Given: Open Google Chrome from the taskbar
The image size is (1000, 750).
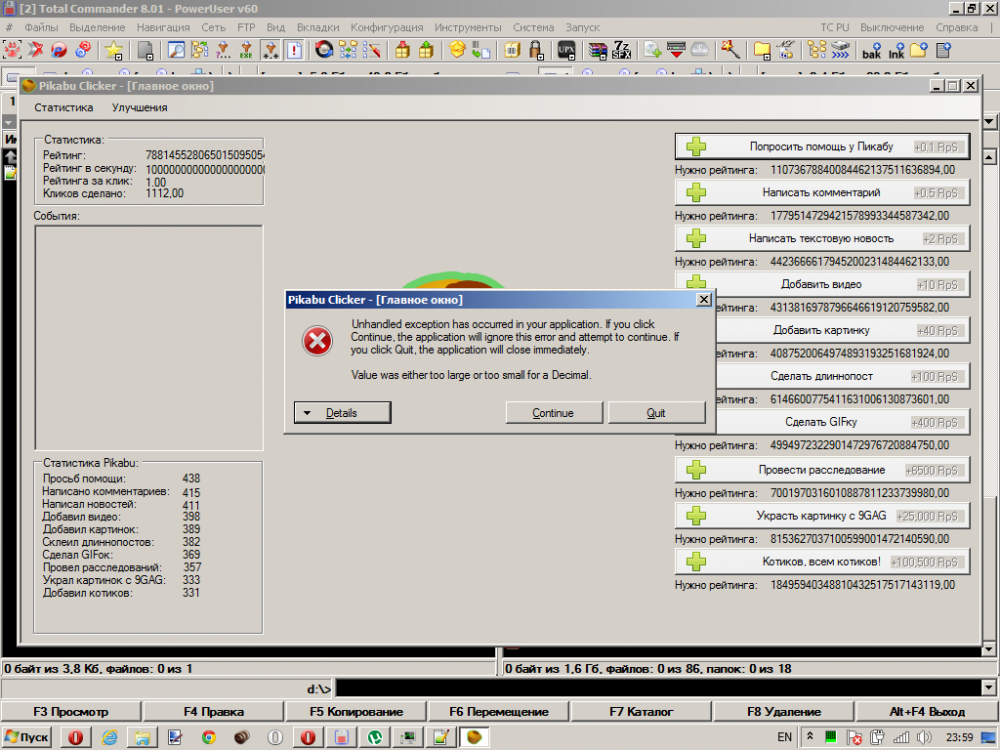Looking at the screenshot, I should tap(209, 737).
